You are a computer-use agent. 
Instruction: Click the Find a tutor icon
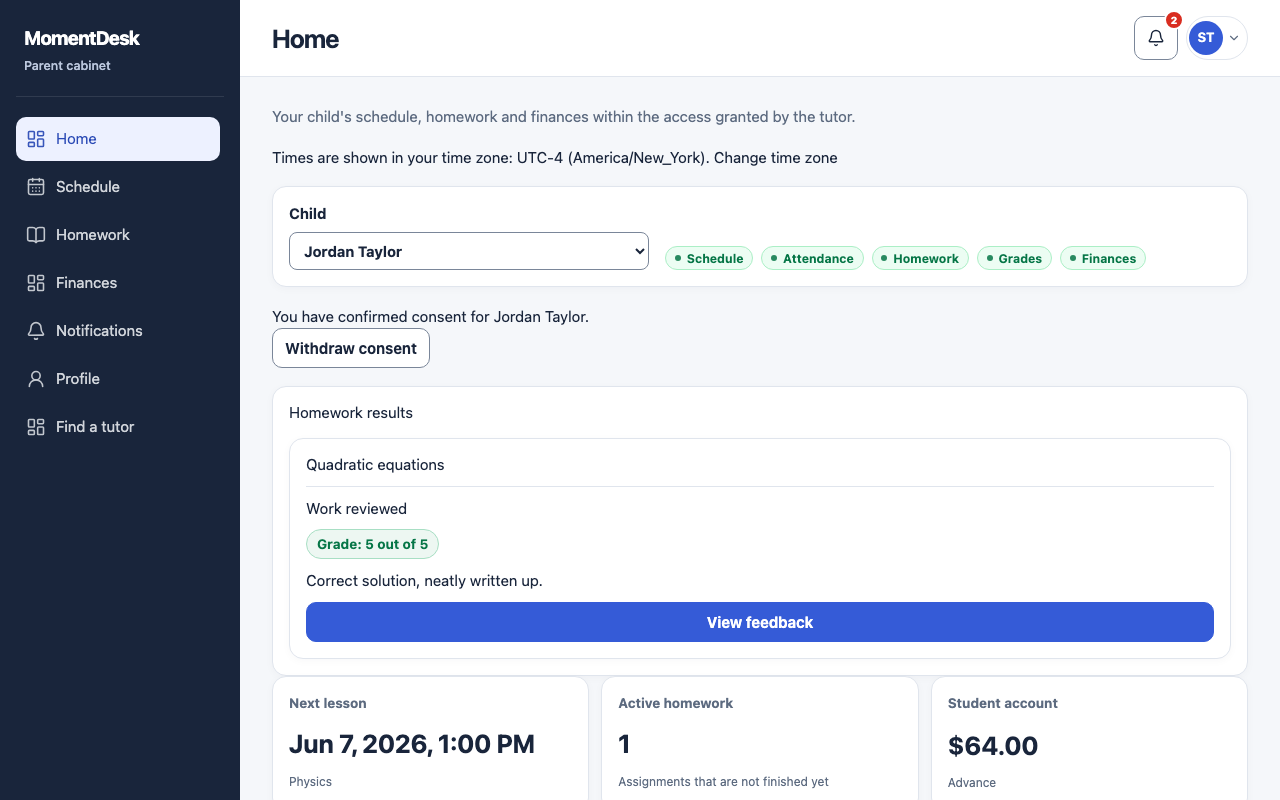coord(36,427)
